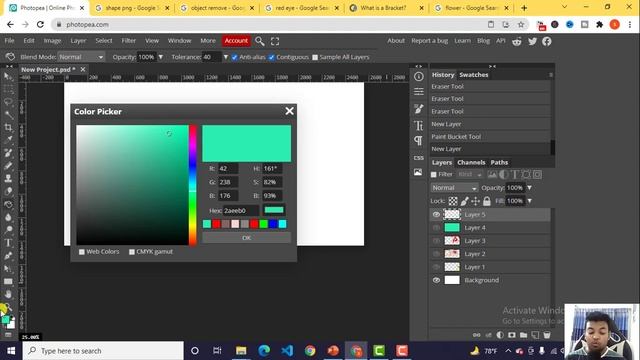This screenshot has height=360, width=640.
Task: Open the filter Kind dropdown
Action: point(469,175)
